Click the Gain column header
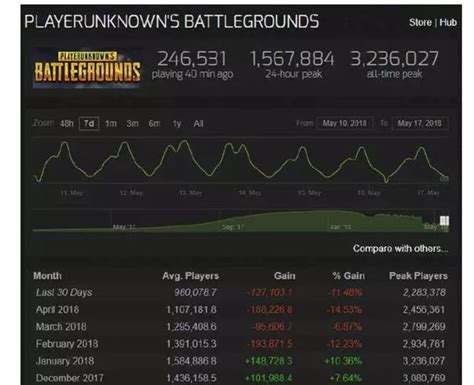 [285, 276]
